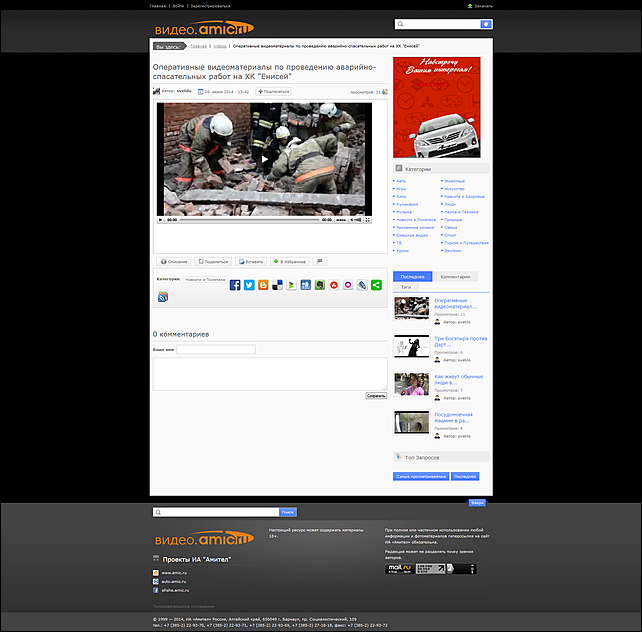642x632 pixels.
Task: Mute the video player's volume
Action: [x=354, y=219]
